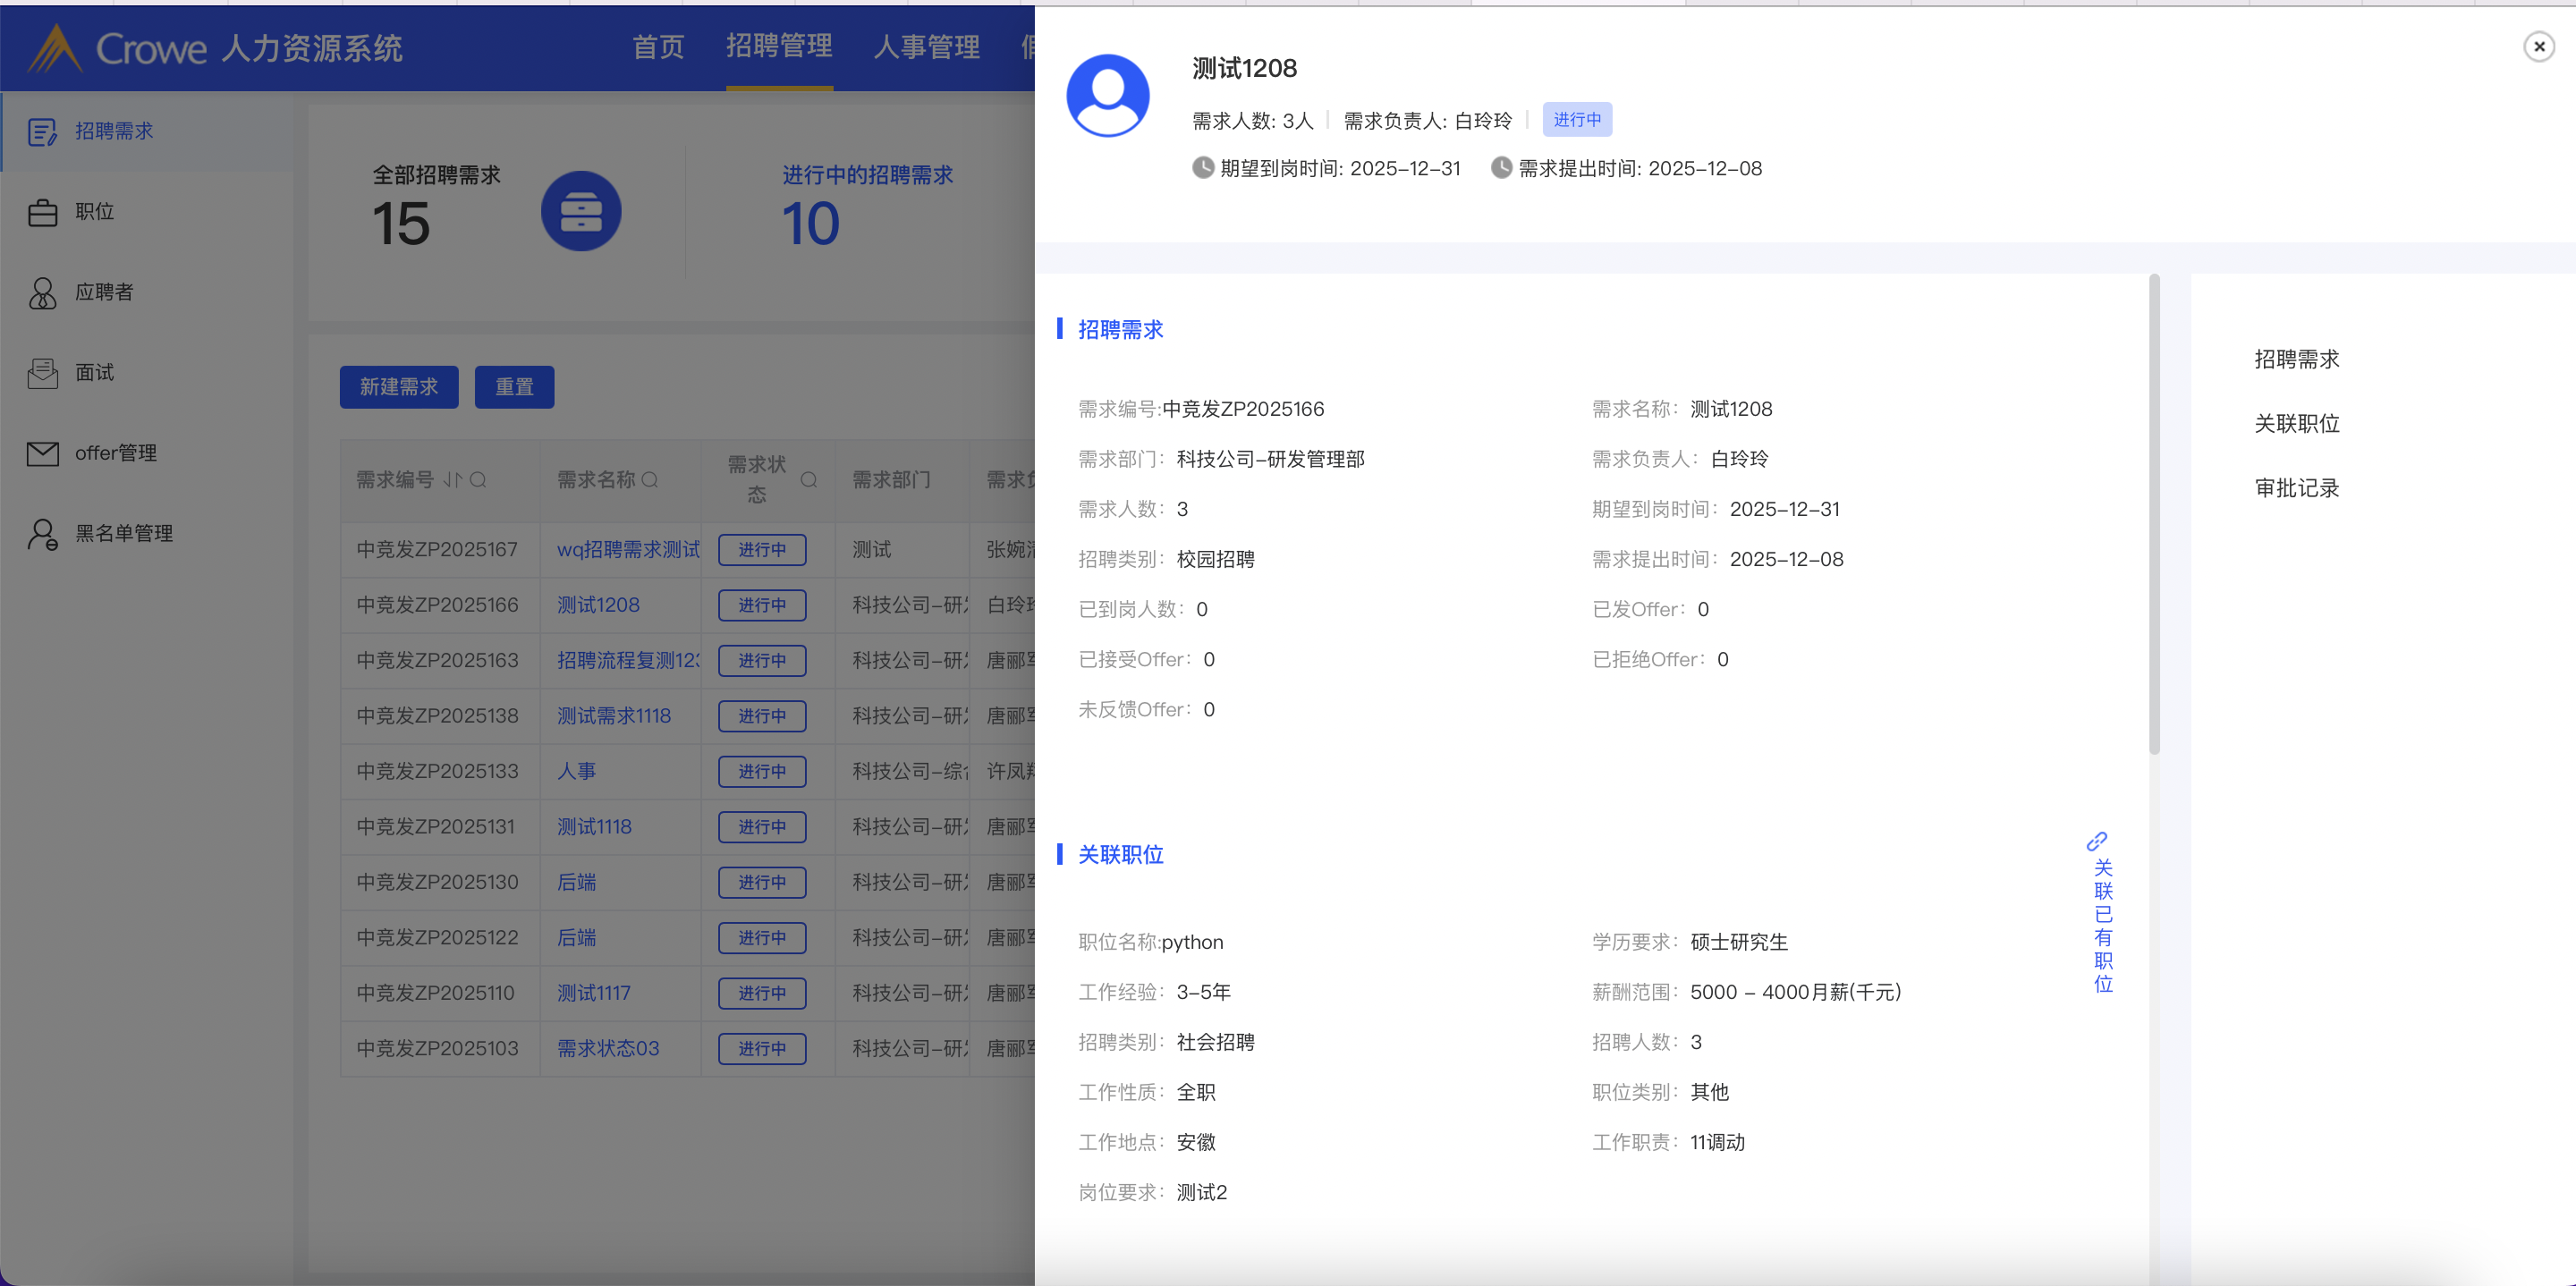This screenshot has height=1286, width=2576.
Task: Open the 人事管理 top menu
Action: pyautogui.click(x=926, y=47)
